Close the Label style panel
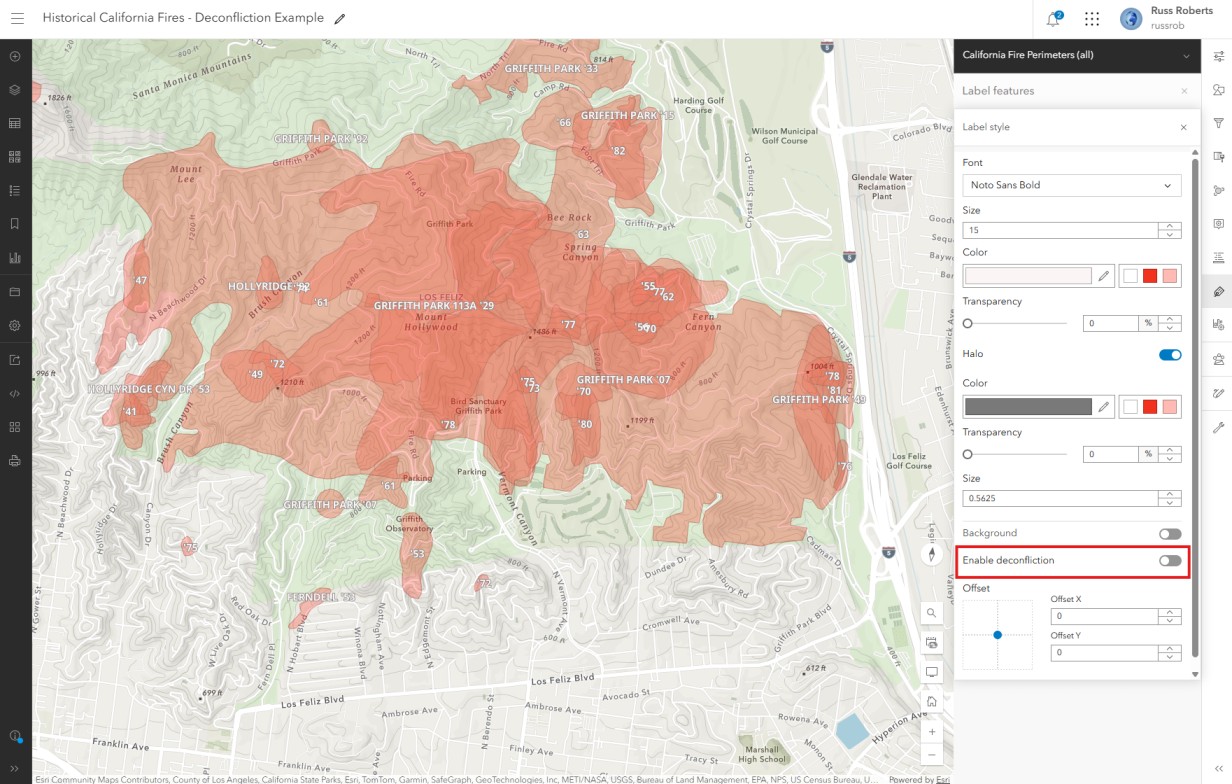The image size is (1232, 784). pos(1184,127)
